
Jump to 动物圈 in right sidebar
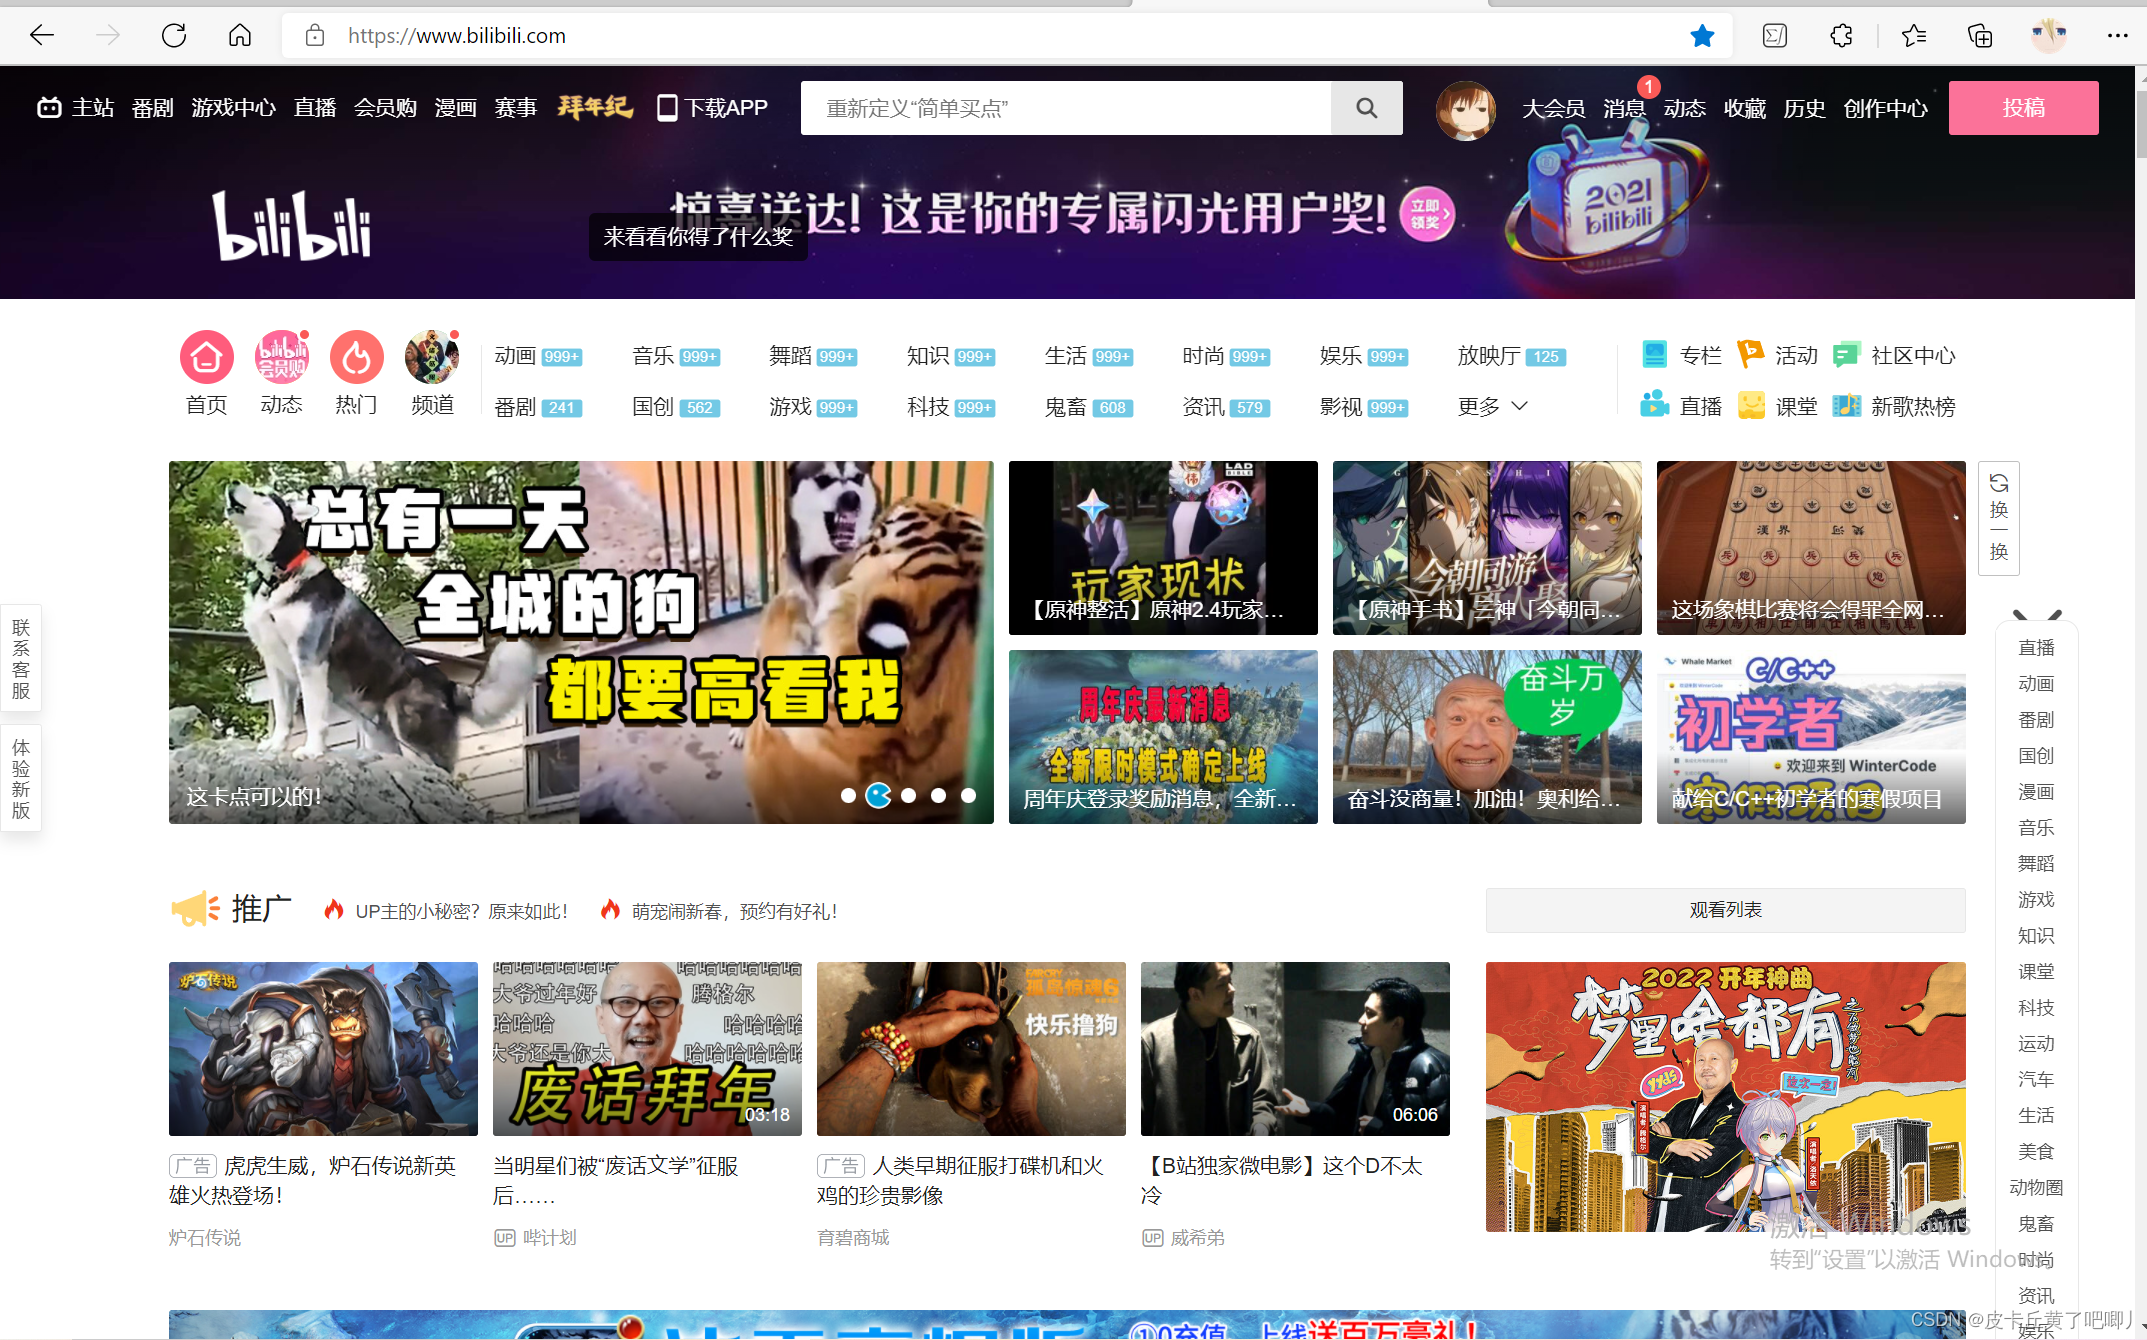click(2036, 1188)
